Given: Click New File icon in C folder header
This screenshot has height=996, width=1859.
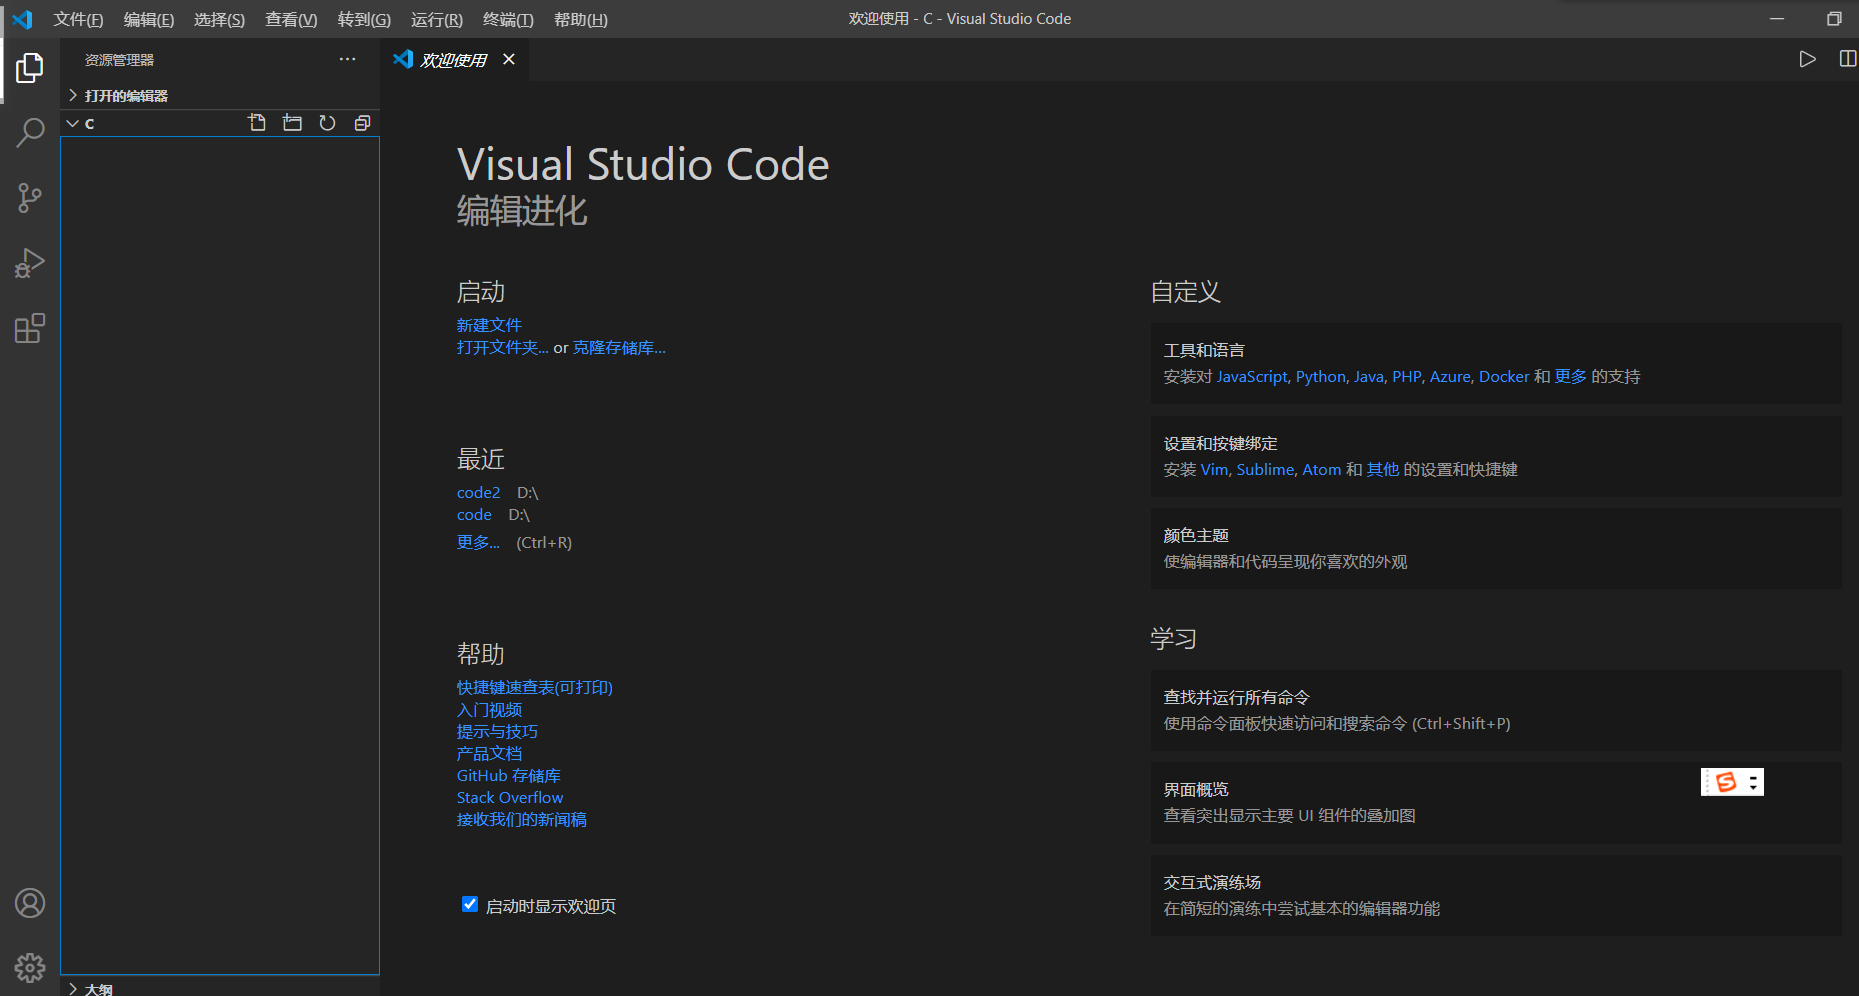Looking at the screenshot, I should 257,123.
